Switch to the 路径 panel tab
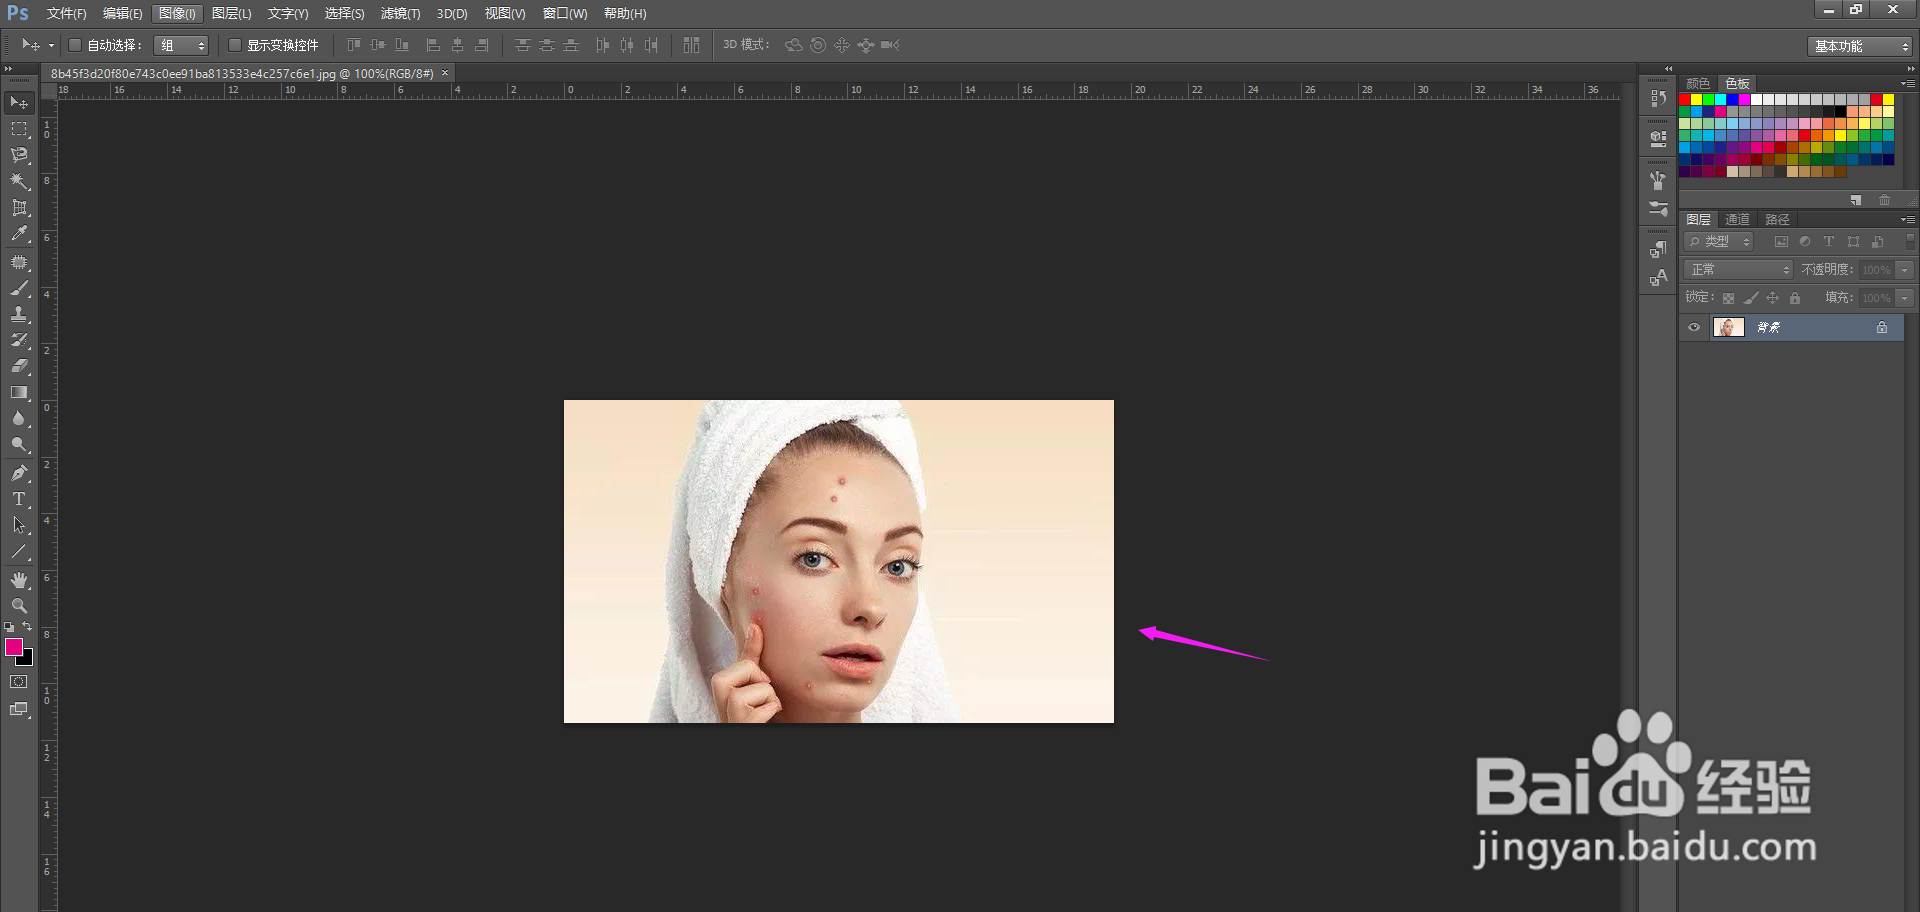The image size is (1920, 912). coord(1777,219)
